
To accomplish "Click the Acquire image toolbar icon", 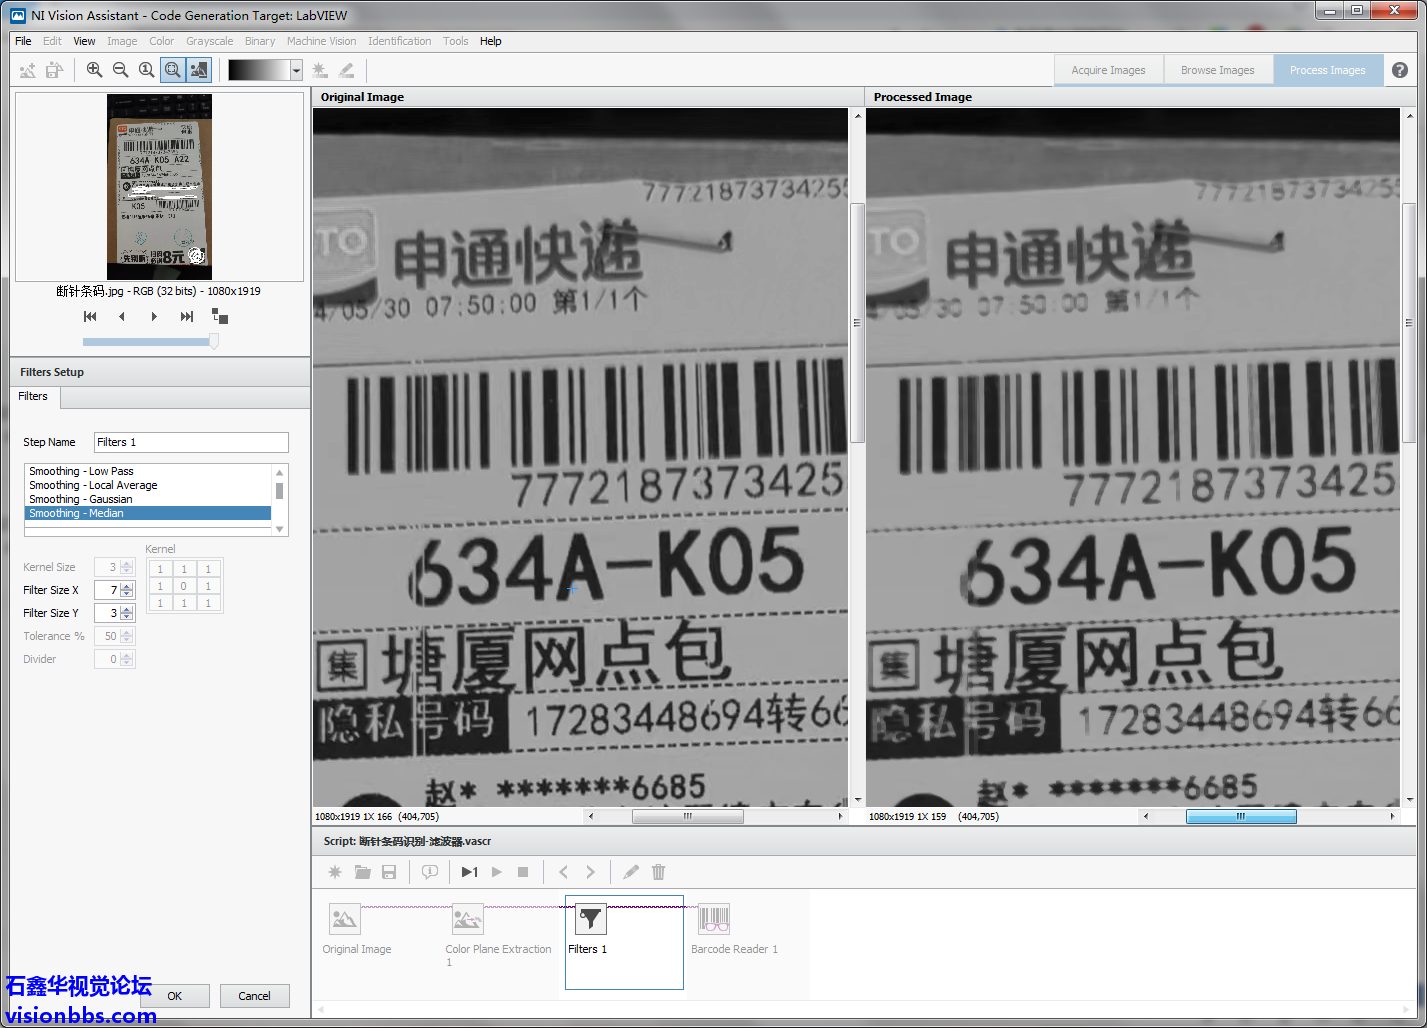I will [x=28, y=70].
